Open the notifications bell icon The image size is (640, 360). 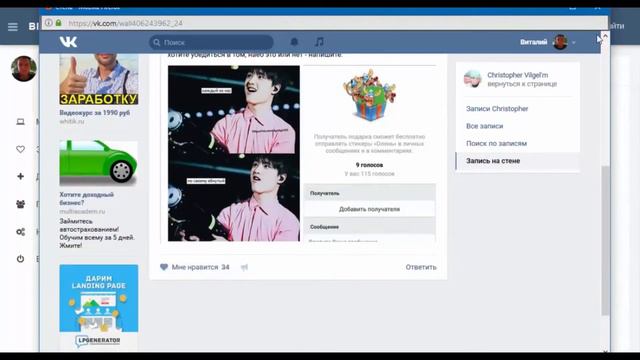pos(294,42)
